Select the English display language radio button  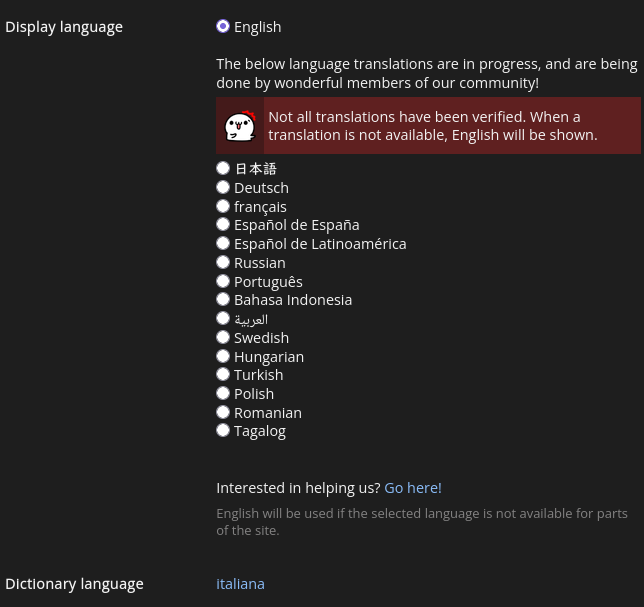223,26
